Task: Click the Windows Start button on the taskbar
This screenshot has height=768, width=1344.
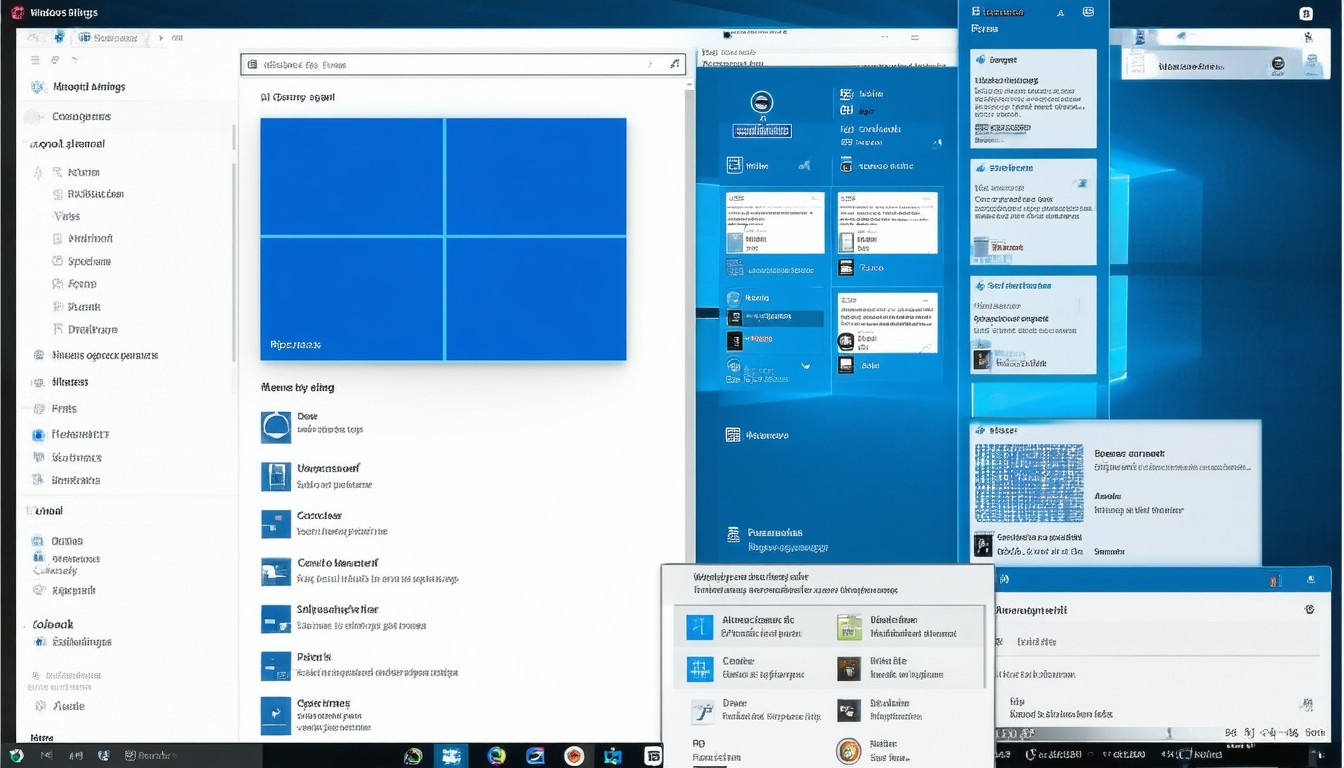Action: (16, 756)
